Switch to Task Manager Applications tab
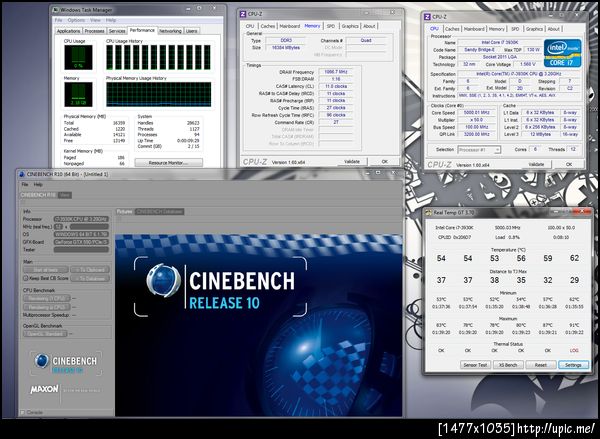Viewport: 600px width, 439px height. [68, 31]
